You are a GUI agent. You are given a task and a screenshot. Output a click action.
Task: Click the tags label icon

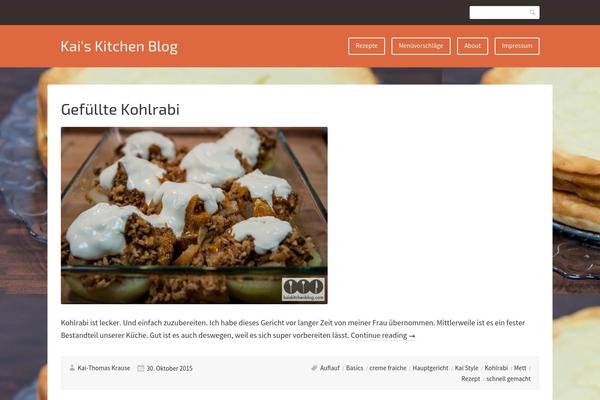[314, 368]
